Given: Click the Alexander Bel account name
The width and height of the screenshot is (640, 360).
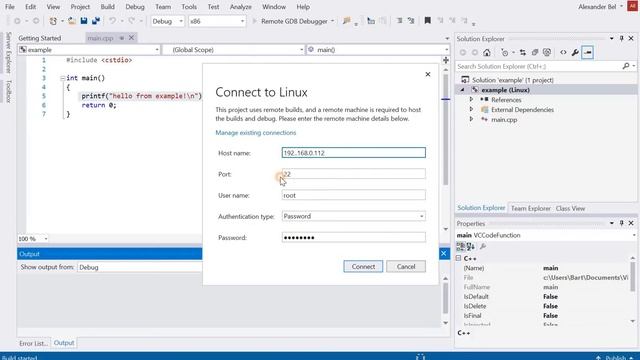Looking at the screenshot, I should pos(597,7).
